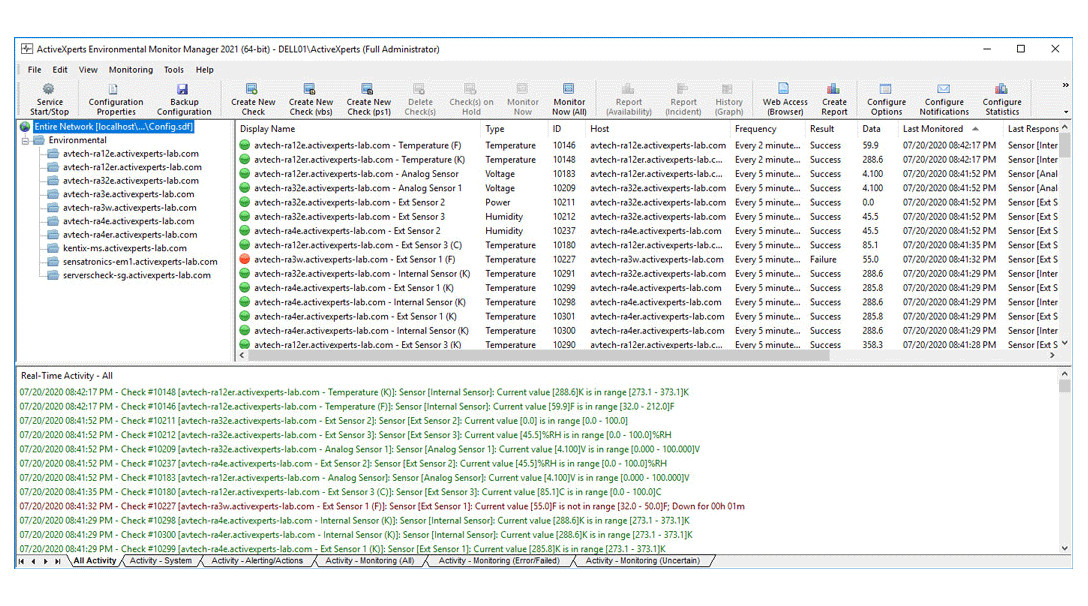Screen dimensions: 1088x606
Task: Collapse the Environmental tree node
Action: coord(25,140)
